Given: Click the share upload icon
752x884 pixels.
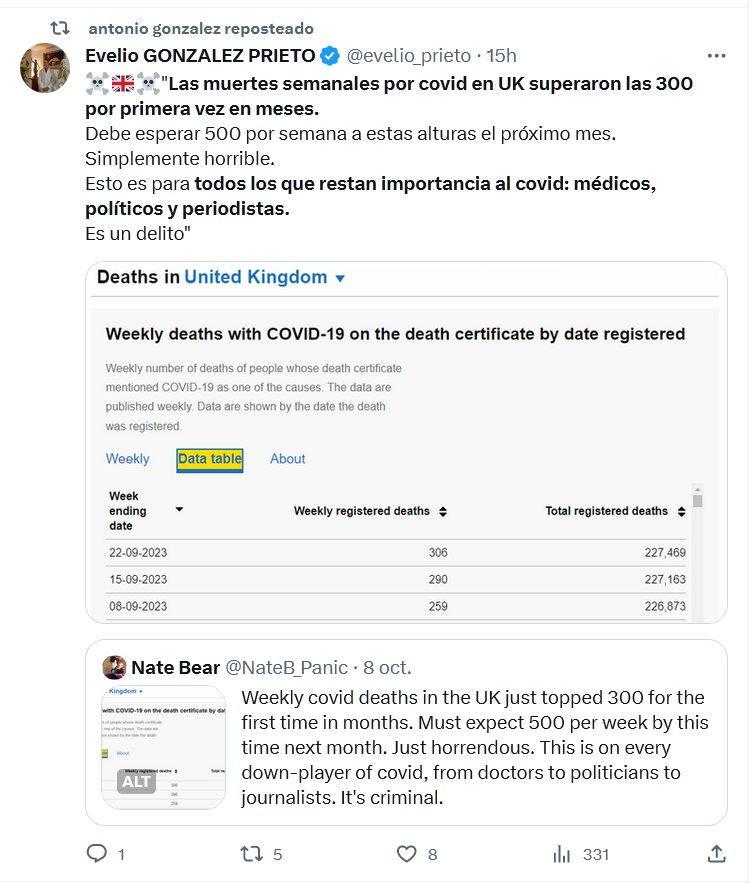Looking at the screenshot, I should tap(716, 854).
